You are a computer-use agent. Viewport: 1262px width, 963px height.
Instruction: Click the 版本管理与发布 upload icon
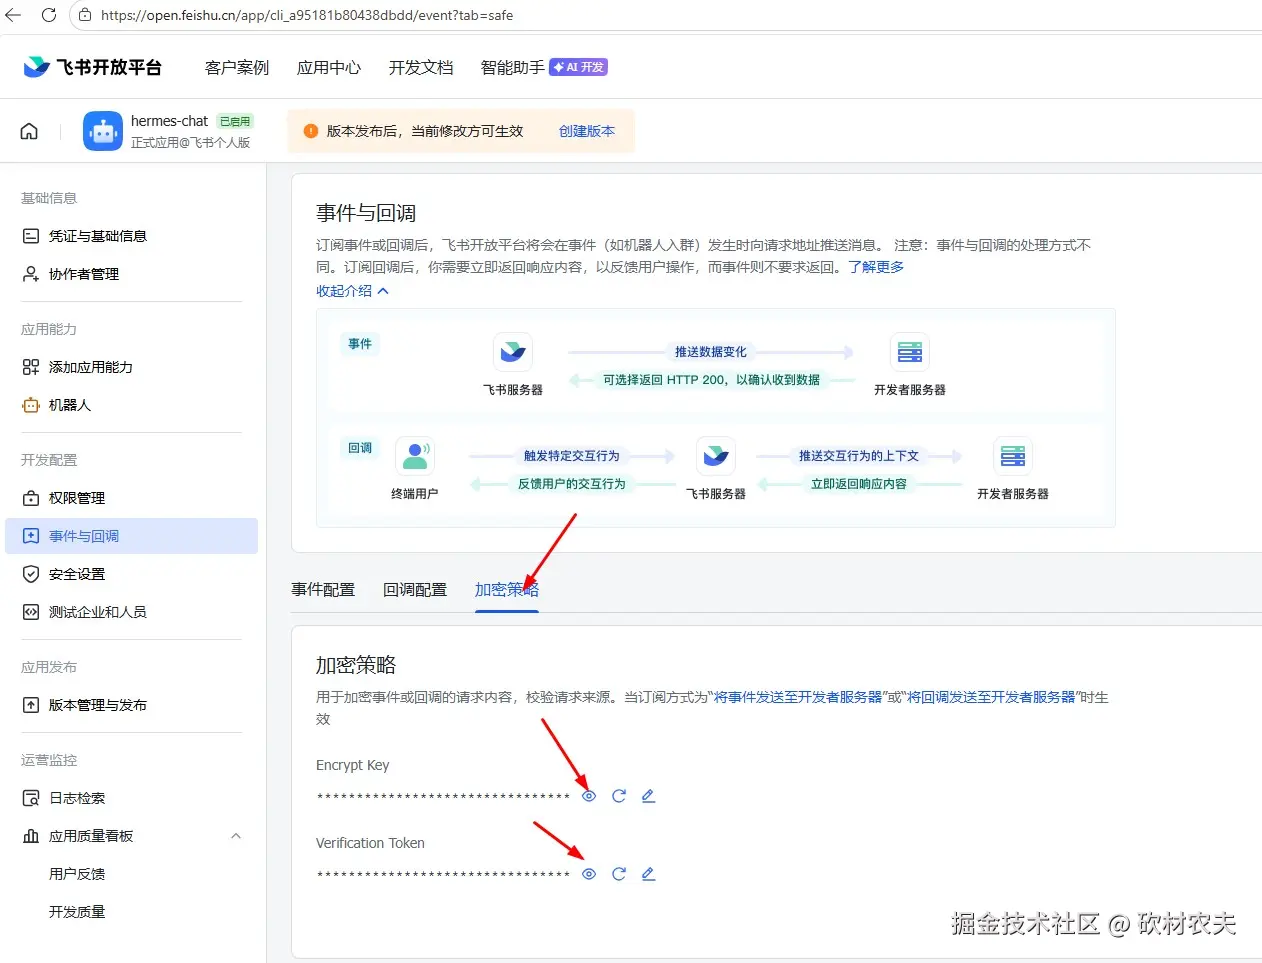(x=31, y=705)
